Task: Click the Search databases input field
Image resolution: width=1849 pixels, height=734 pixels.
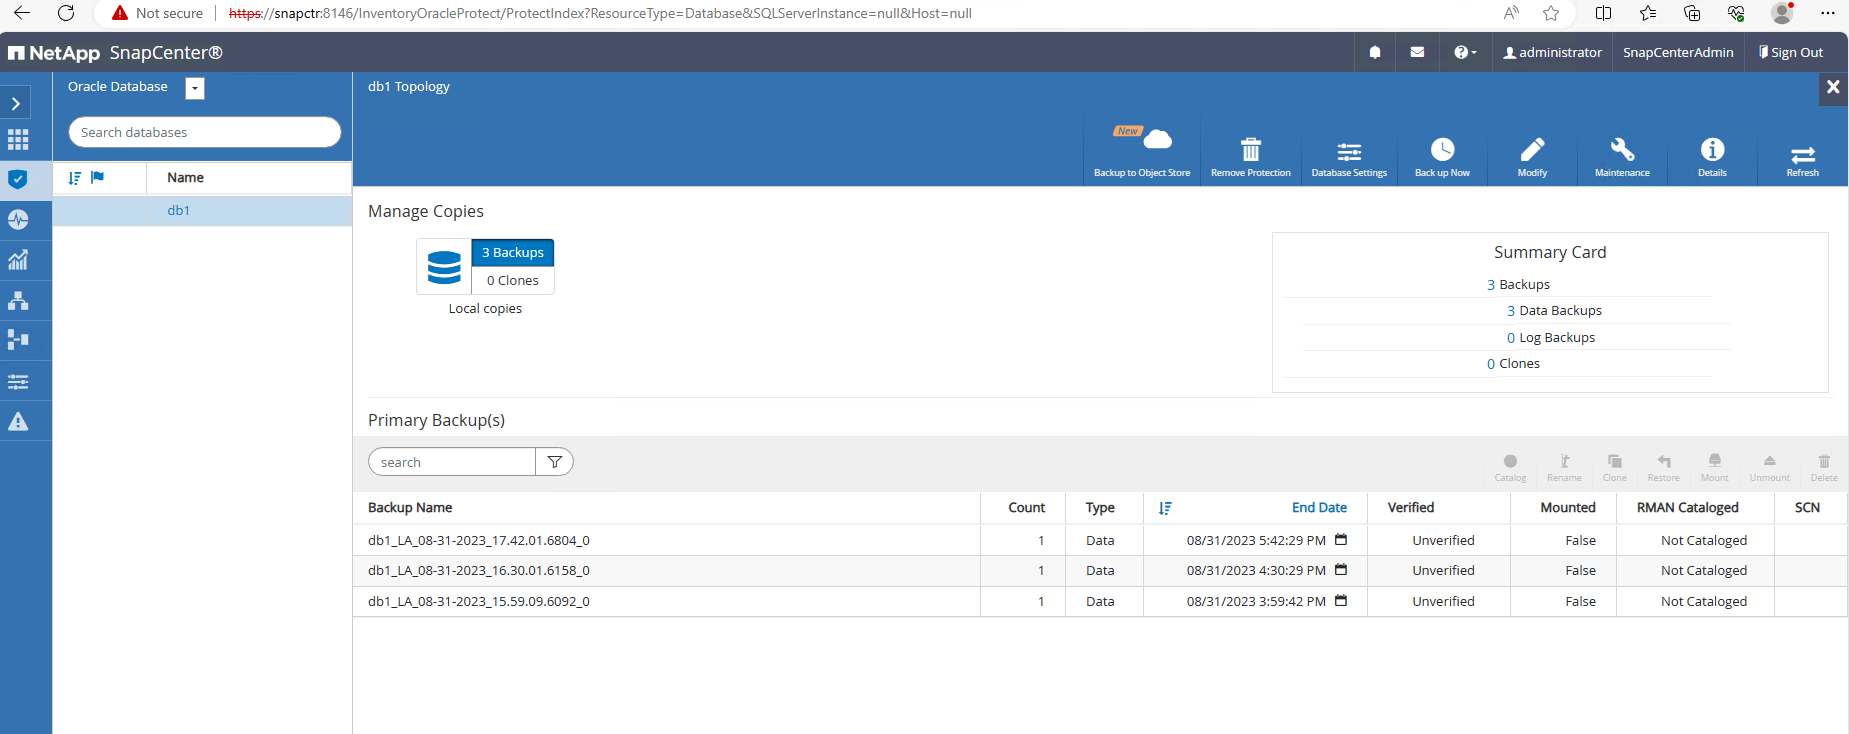Action: [204, 132]
